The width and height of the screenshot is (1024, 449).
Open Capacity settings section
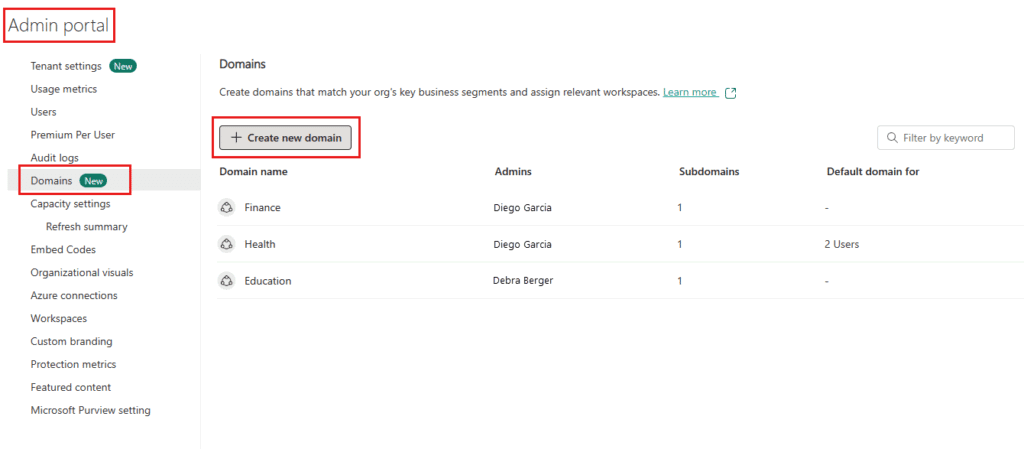click(x=70, y=204)
